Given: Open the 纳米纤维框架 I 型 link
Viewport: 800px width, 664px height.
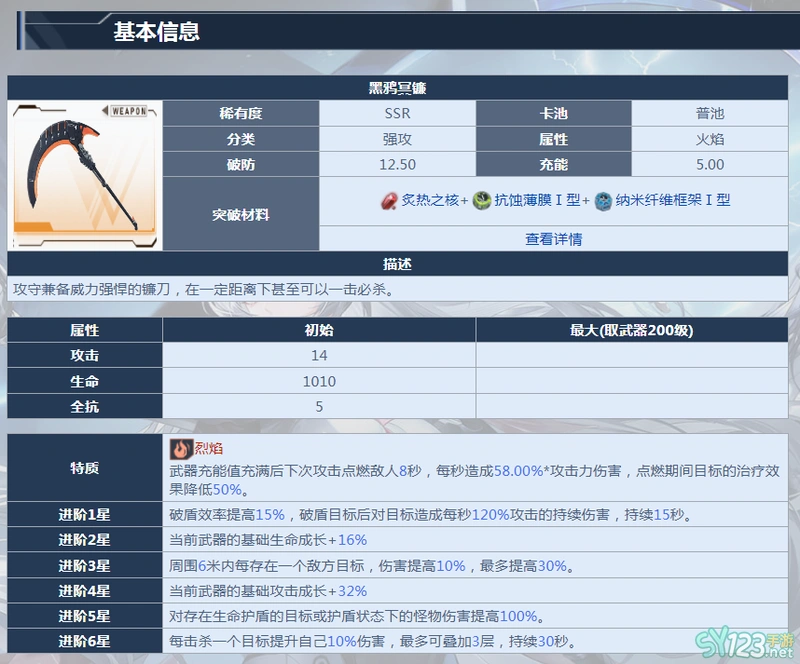Looking at the screenshot, I should coord(672,200).
